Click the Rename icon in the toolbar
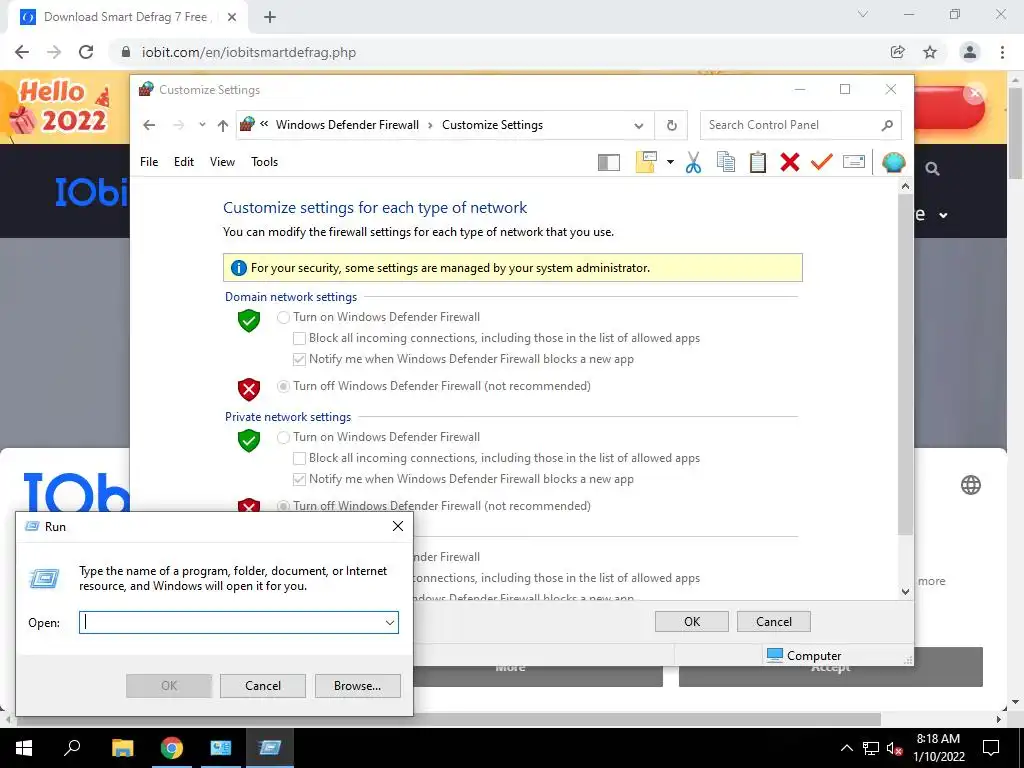 click(854, 162)
